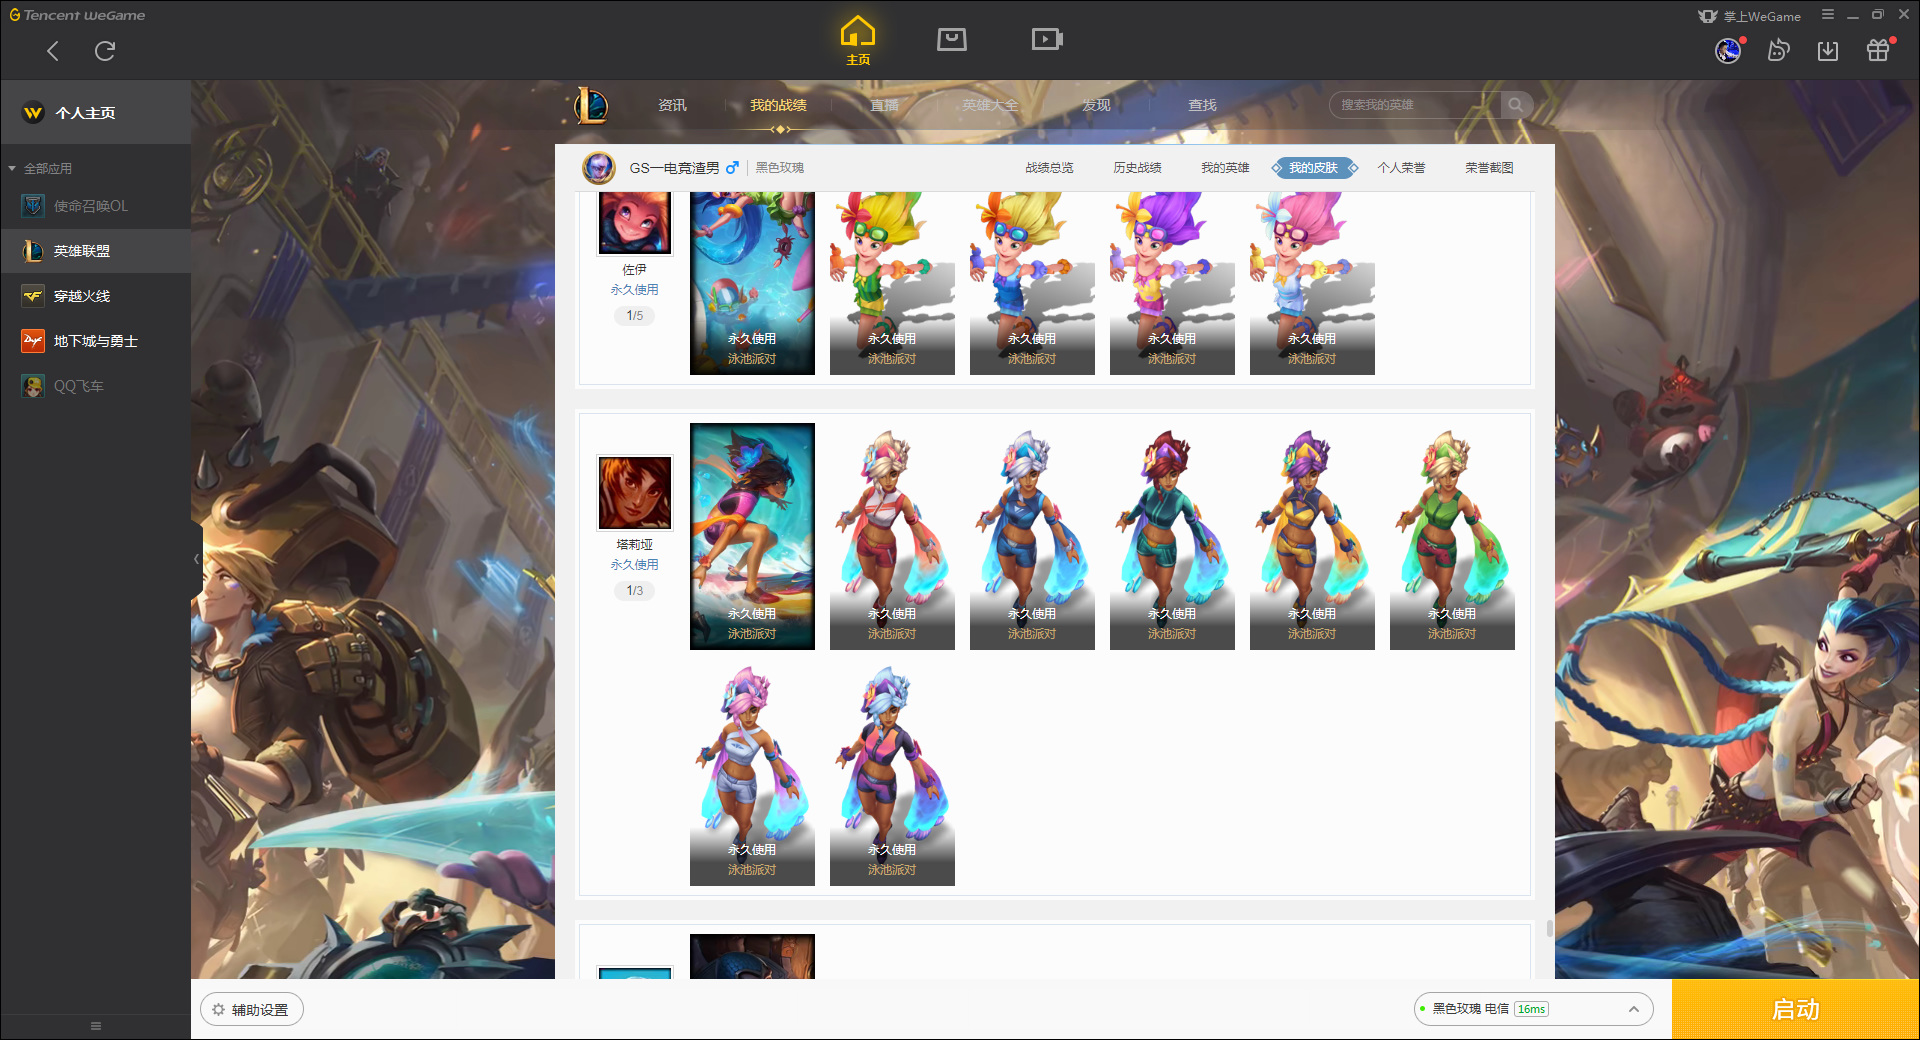This screenshot has height=1040, width=1920.
Task: Open the user avatar globe icon
Action: [x=1728, y=51]
